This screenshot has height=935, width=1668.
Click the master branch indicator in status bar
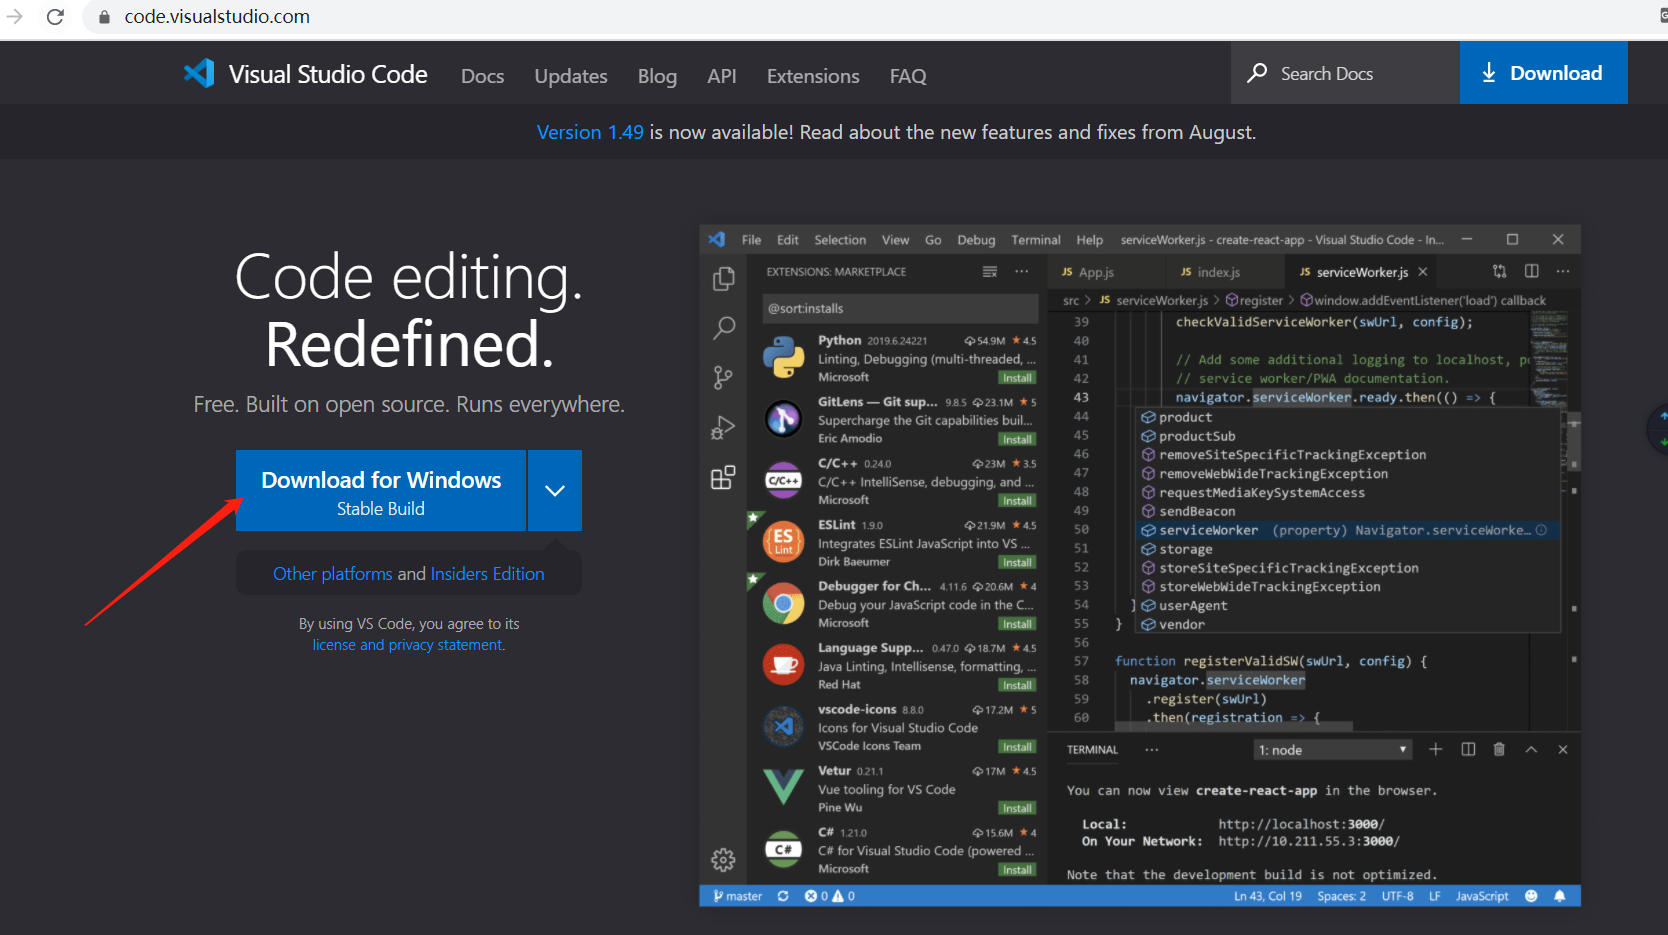pyautogui.click(x=737, y=896)
